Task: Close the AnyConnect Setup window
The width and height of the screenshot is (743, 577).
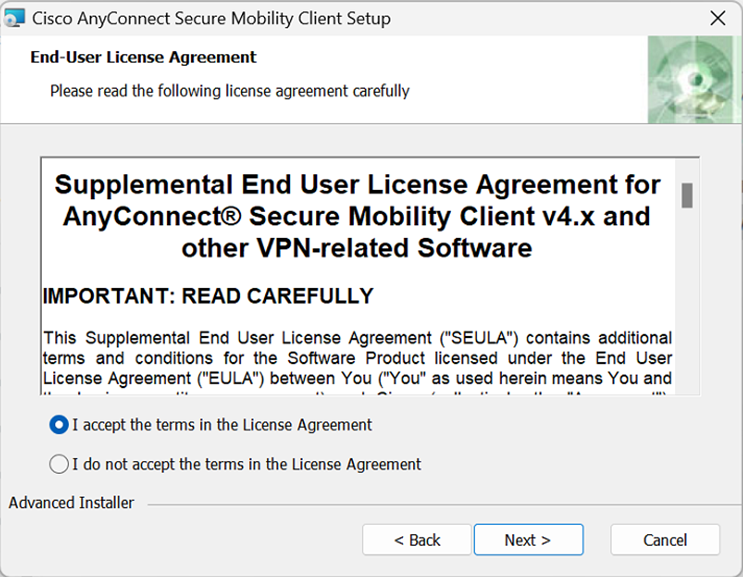Action: 717,18
